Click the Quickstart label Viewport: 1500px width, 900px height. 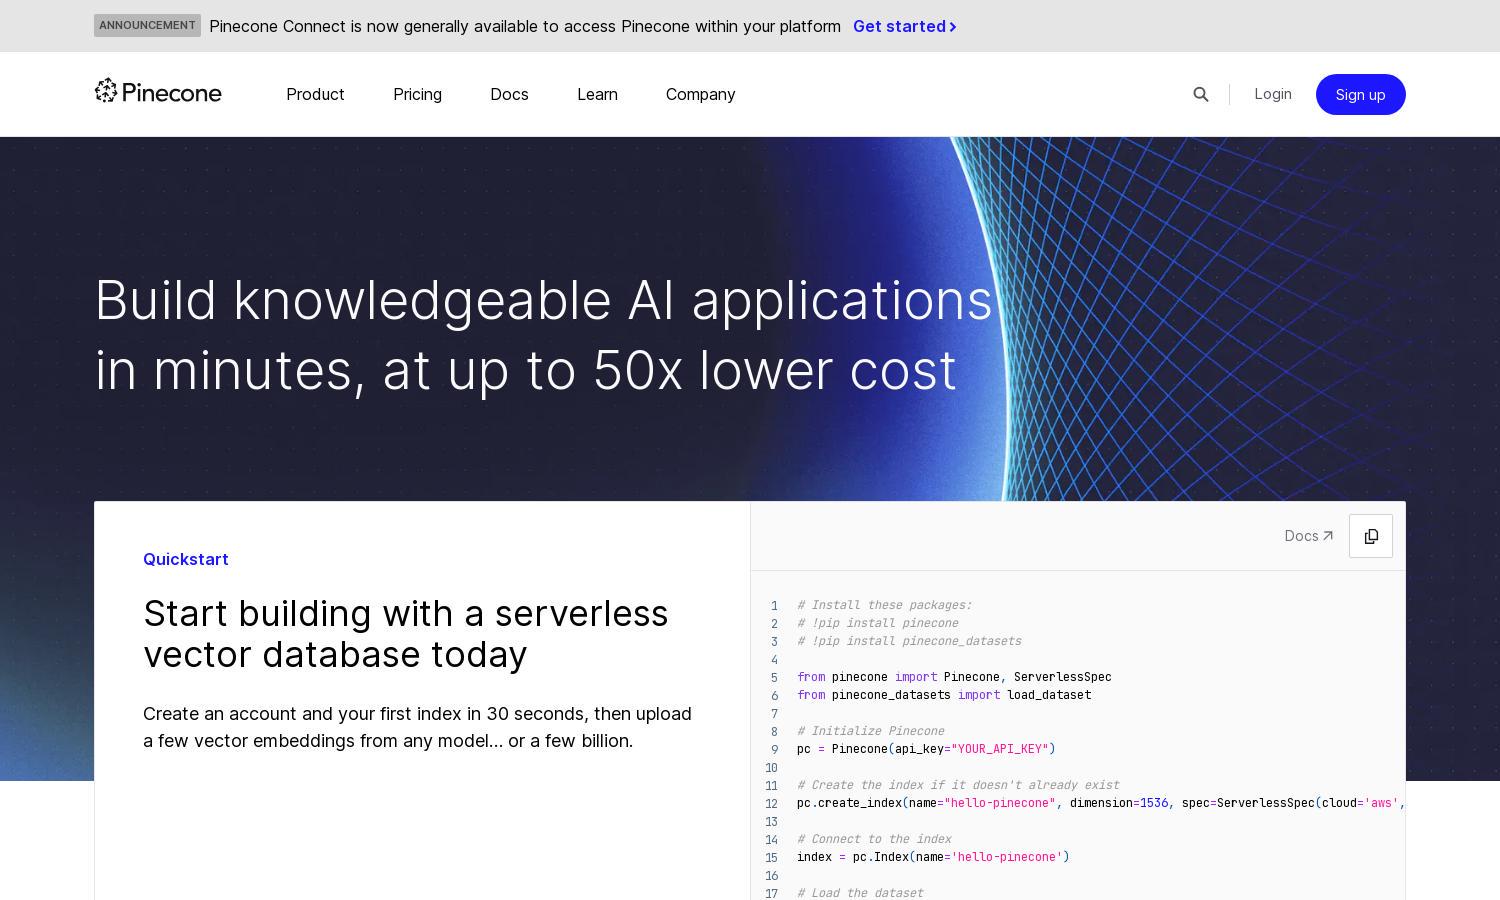click(x=186, y=559)
